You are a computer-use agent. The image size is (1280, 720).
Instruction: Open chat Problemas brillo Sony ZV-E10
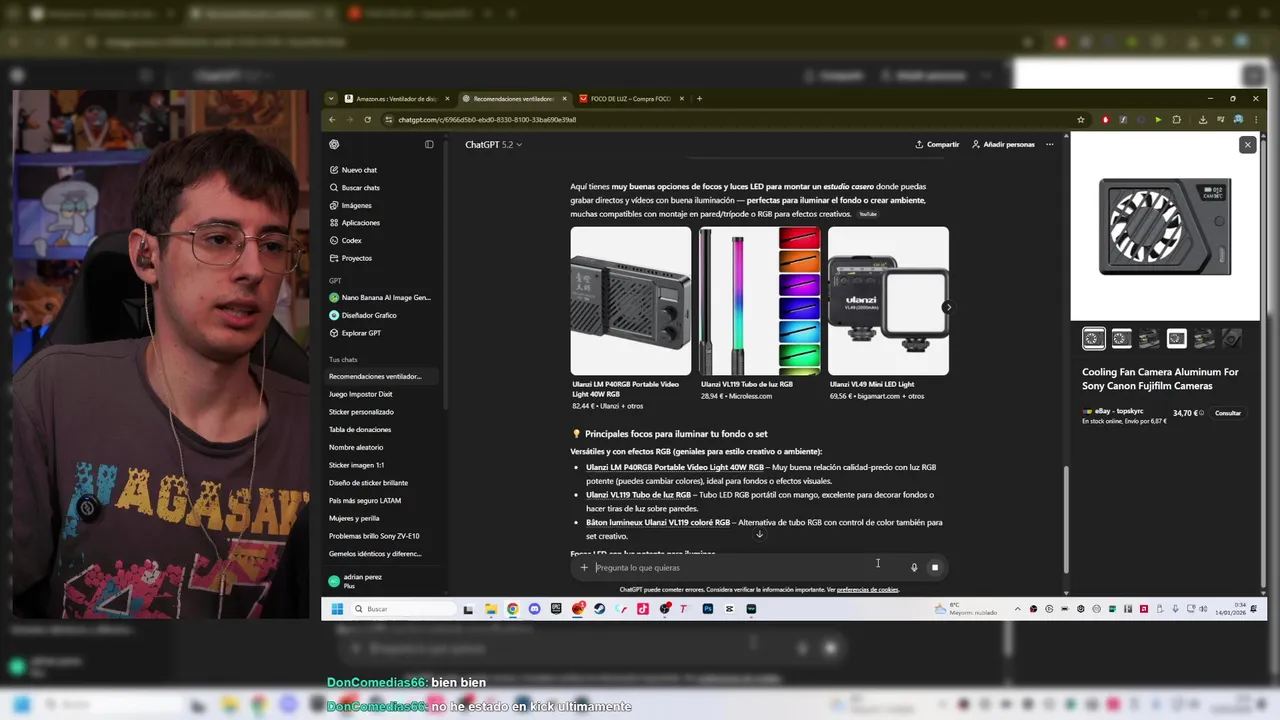pos(374,536)
